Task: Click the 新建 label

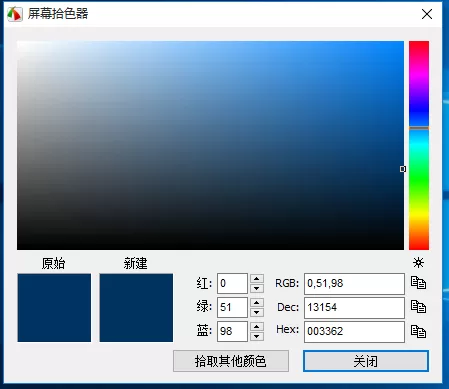Action: [135, 263]
